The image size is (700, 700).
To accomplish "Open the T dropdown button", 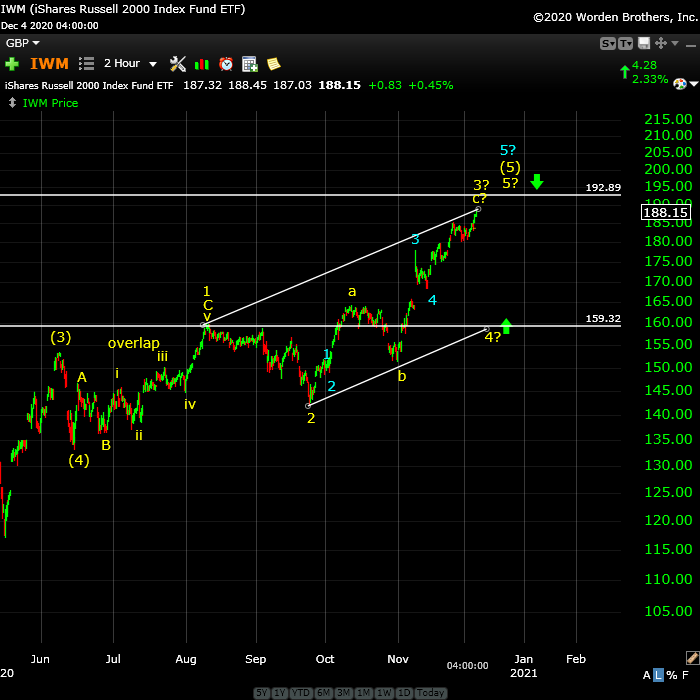I will click(625, 43).
